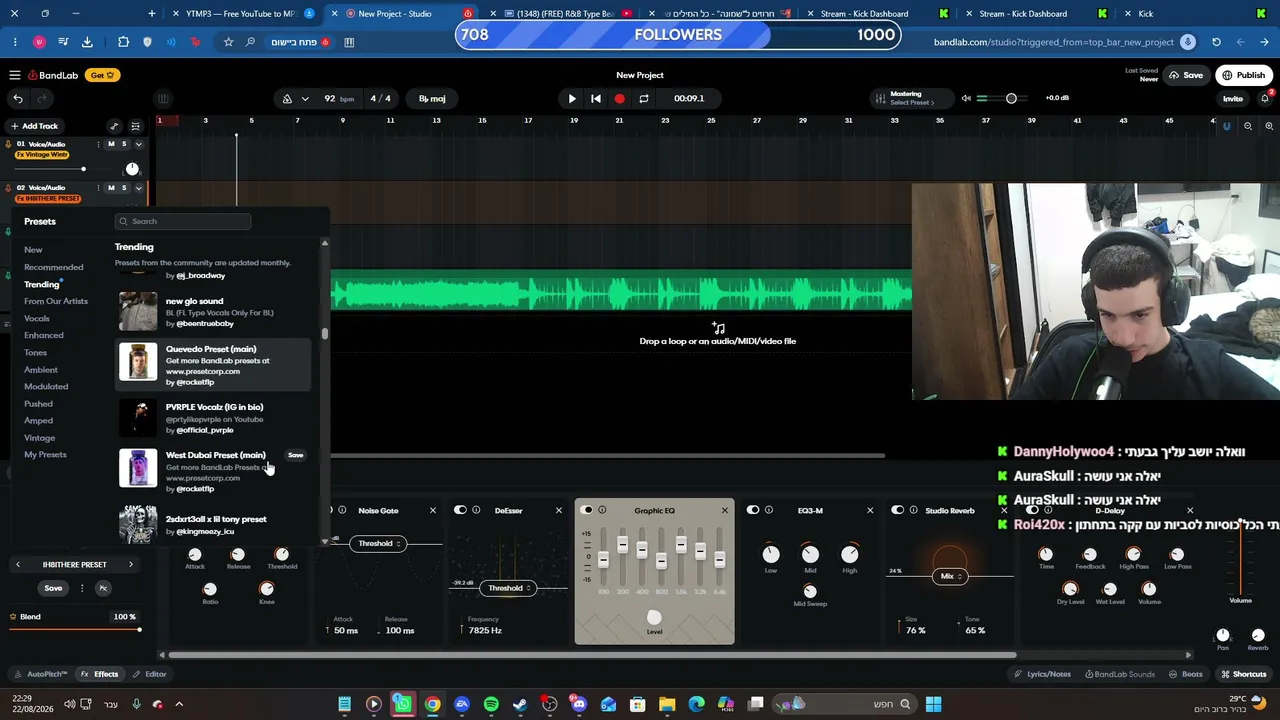Save the West Dubai Preset
The width and height of the screenshot is (1280, 720).
(296, 455)
